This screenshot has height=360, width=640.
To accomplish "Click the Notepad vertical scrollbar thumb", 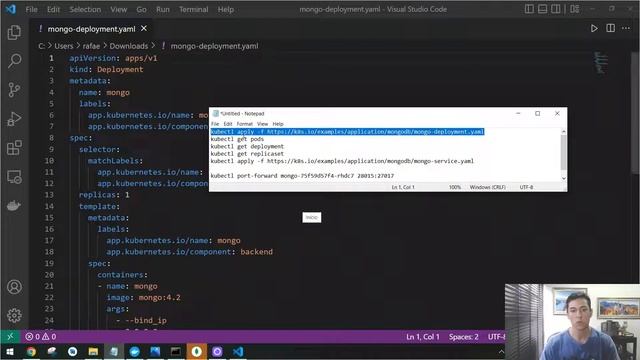I will click(564, 152).
